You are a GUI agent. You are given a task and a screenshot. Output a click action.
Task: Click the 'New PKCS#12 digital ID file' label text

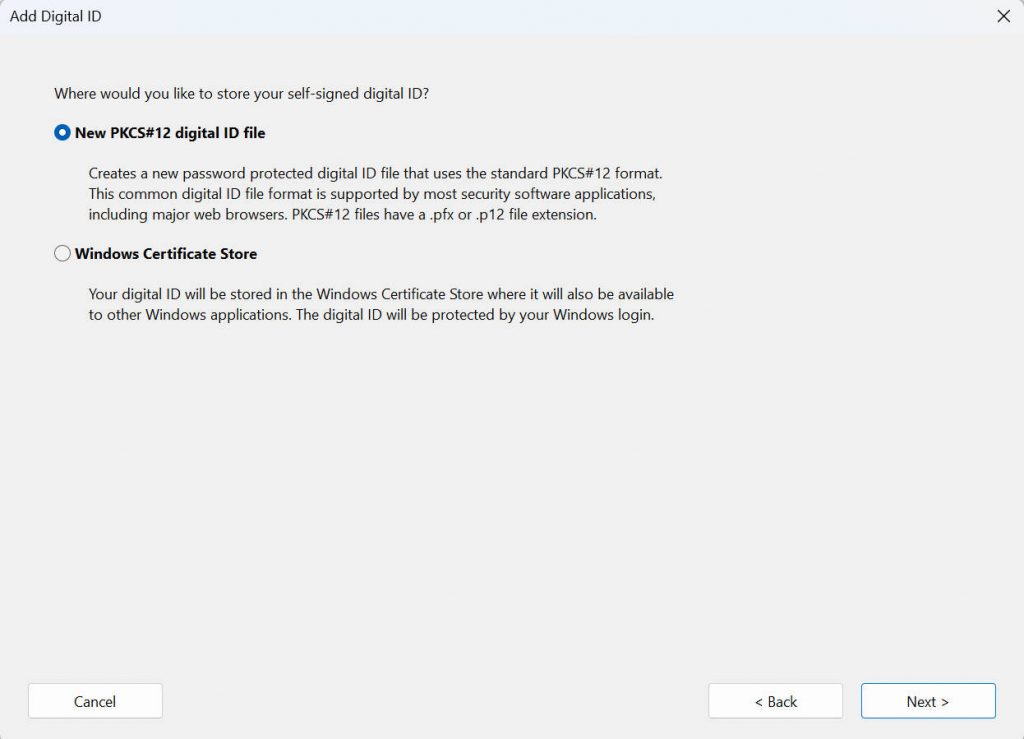click(x=170, y=132)
